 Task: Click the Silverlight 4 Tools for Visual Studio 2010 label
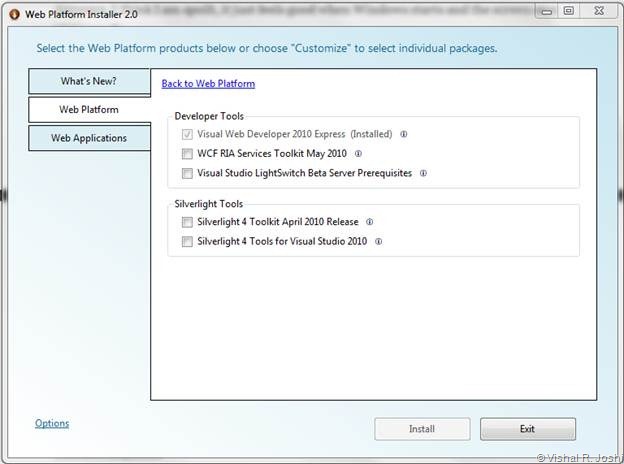[282, 242]
